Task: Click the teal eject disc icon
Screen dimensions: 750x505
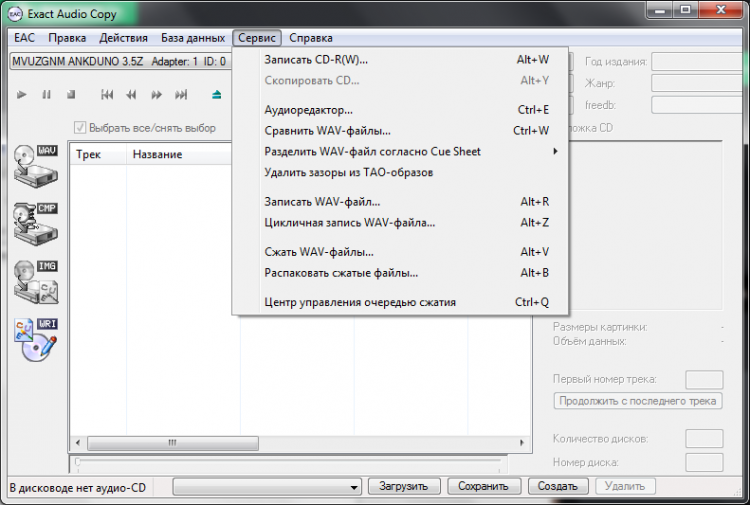Action: click(x=217, y=95)
